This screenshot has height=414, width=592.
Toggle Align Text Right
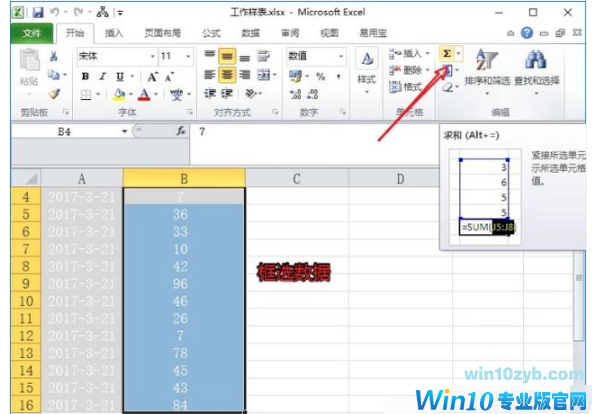pos(245,75)
